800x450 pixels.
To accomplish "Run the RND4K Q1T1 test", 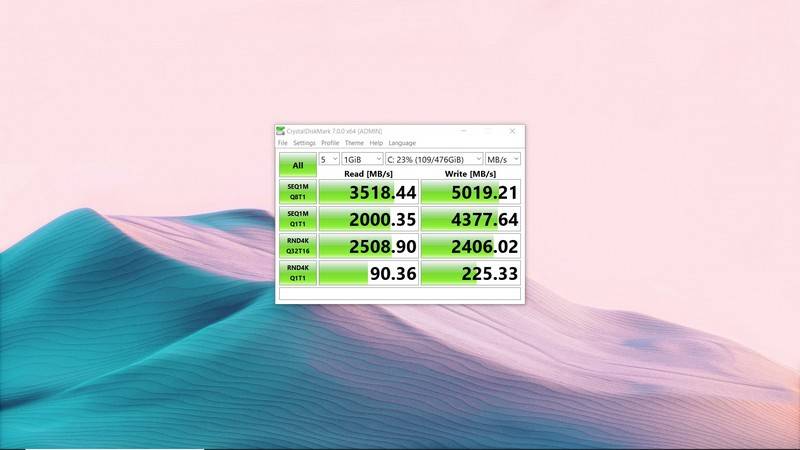I will coord(297,273).
